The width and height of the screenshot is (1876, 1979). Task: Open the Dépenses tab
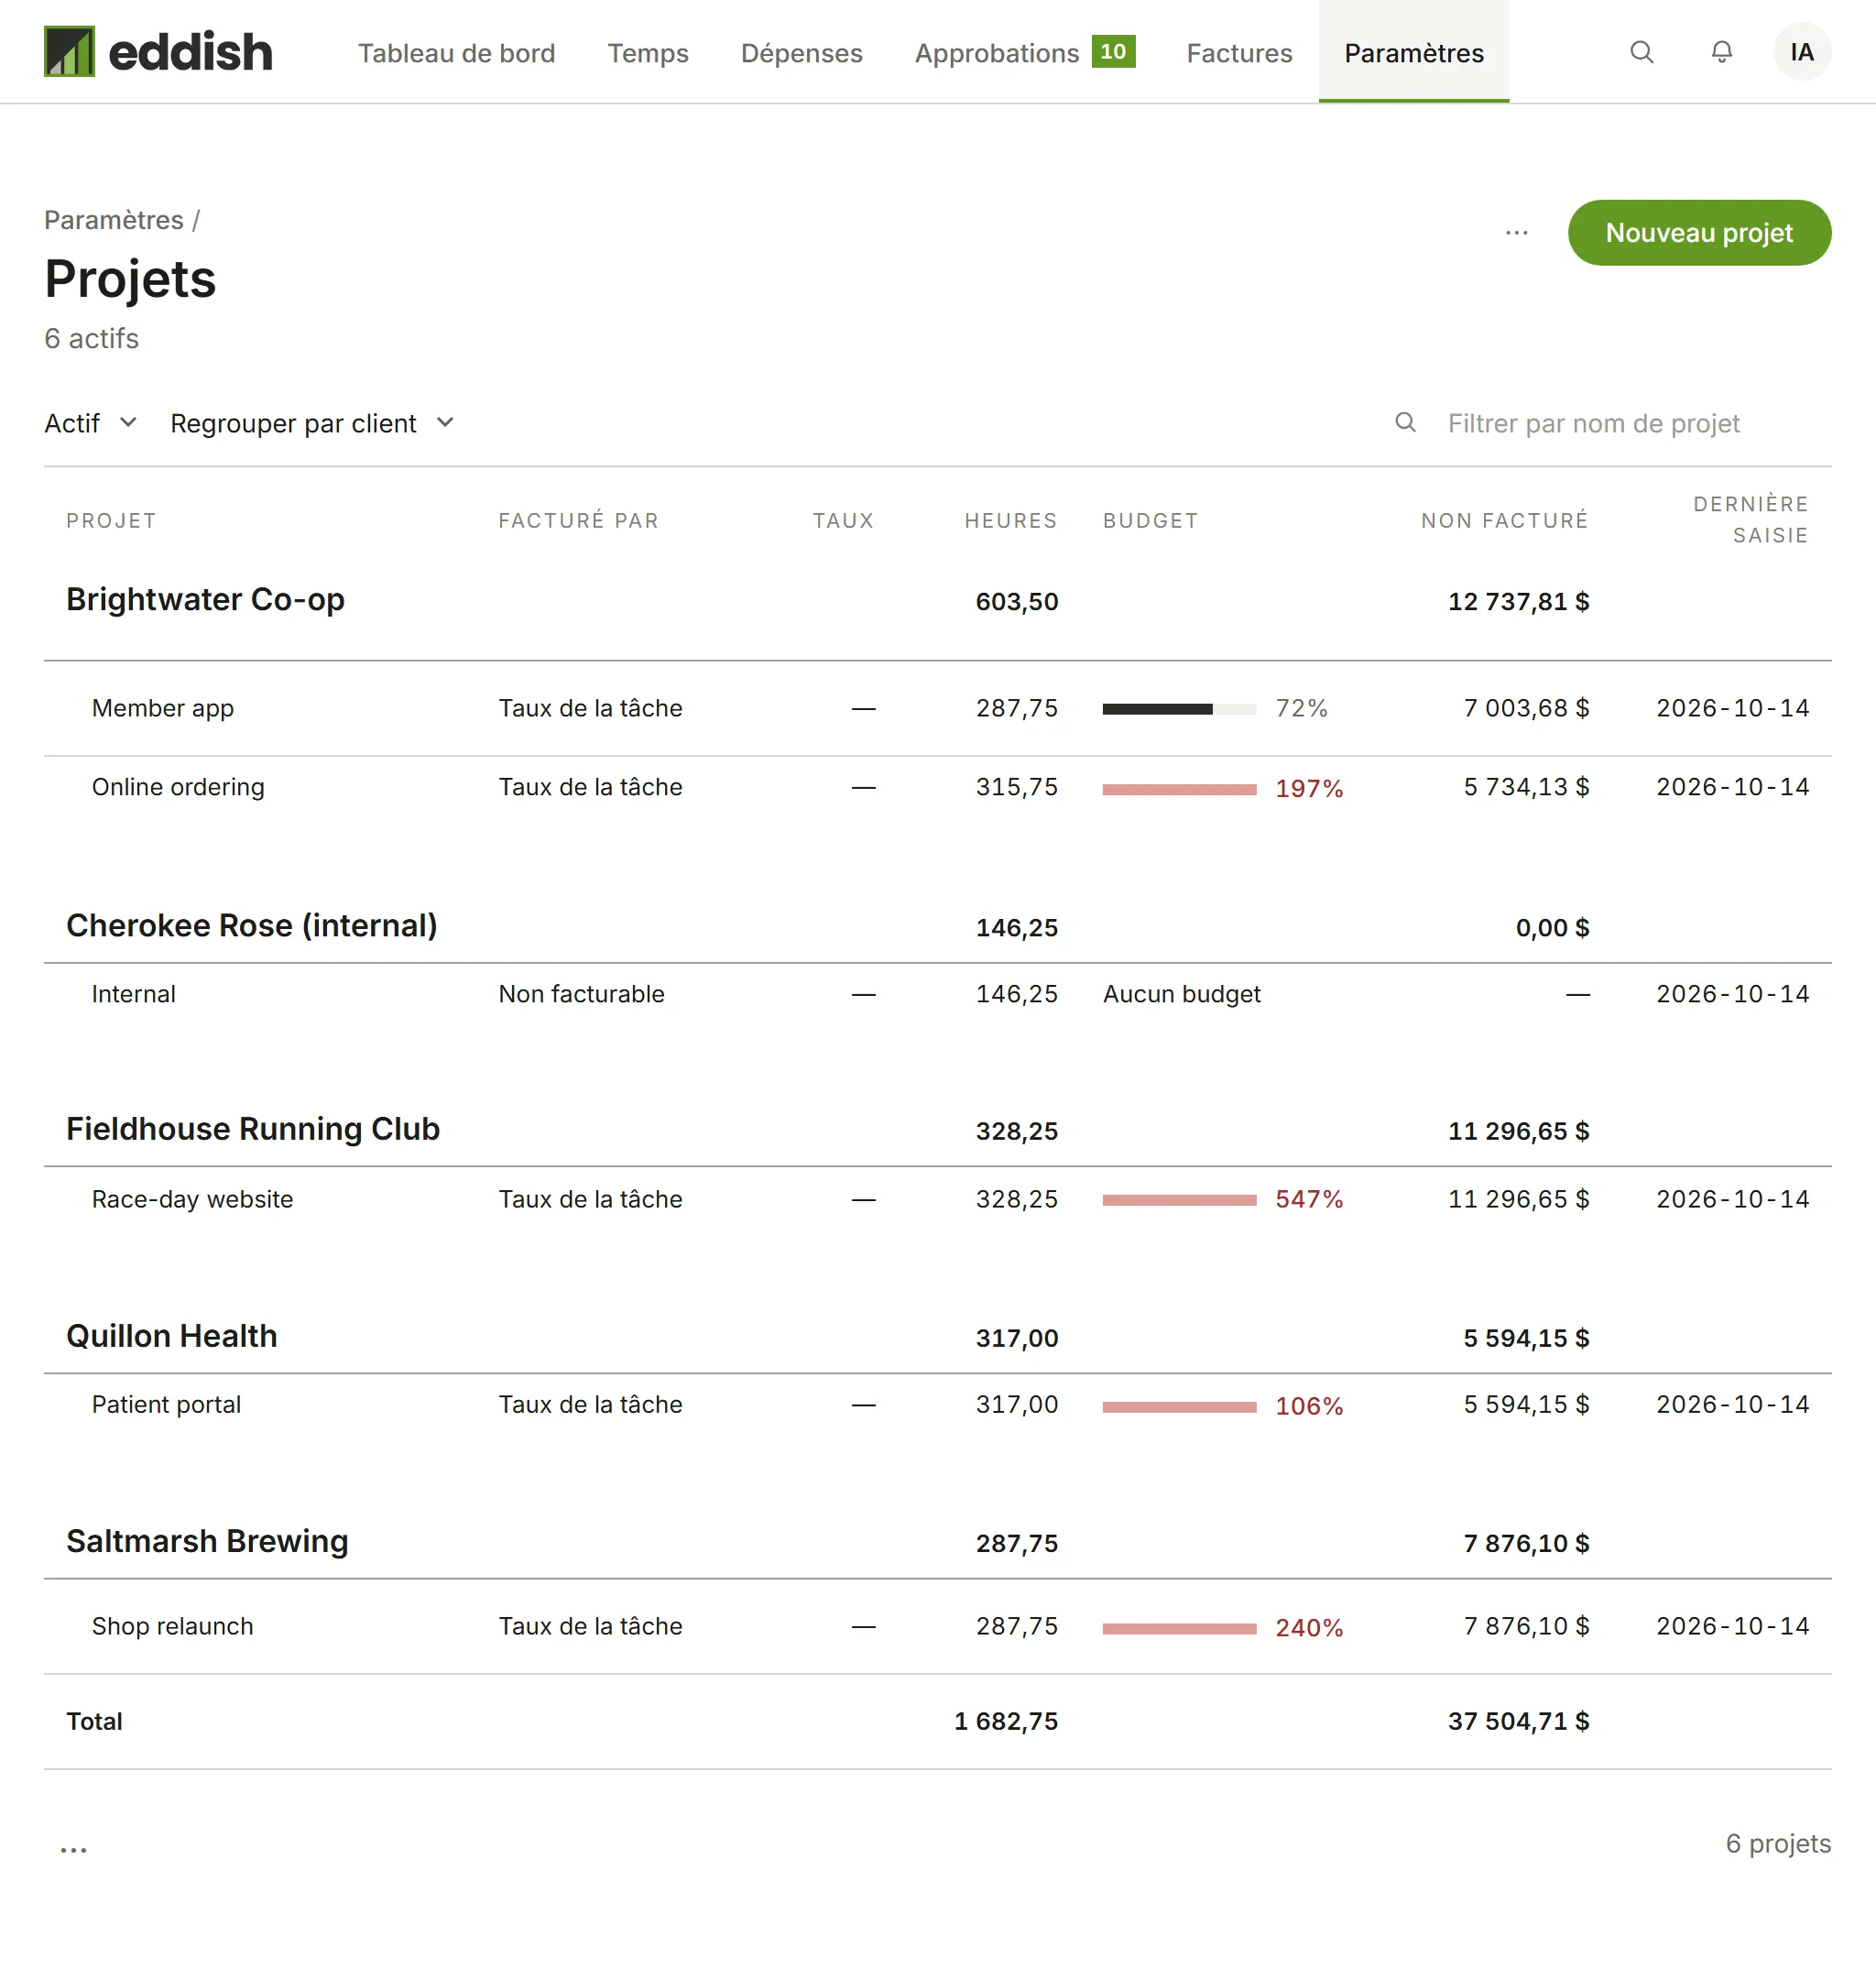801,53
